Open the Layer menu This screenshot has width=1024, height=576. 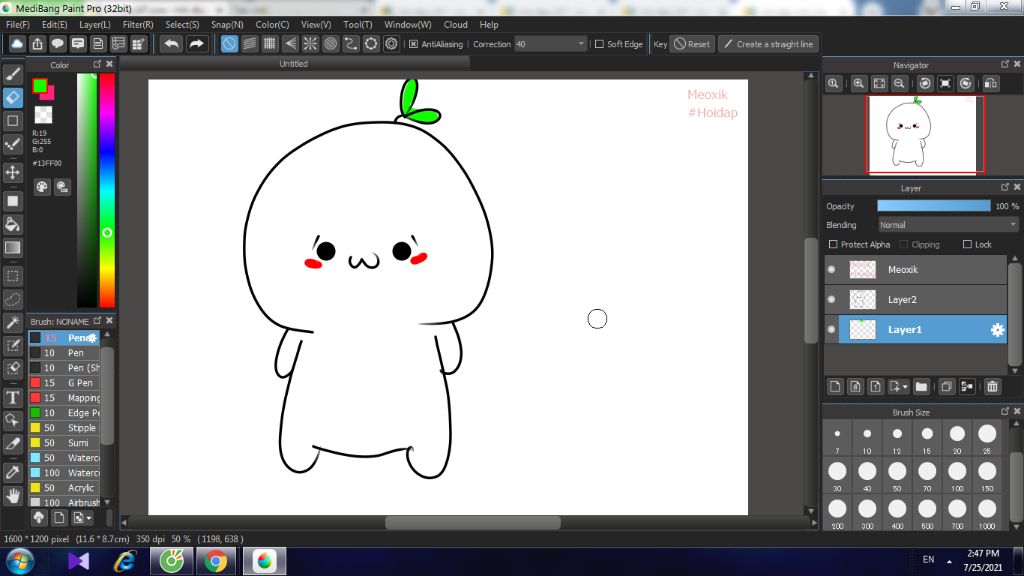[x=95, y=24]
